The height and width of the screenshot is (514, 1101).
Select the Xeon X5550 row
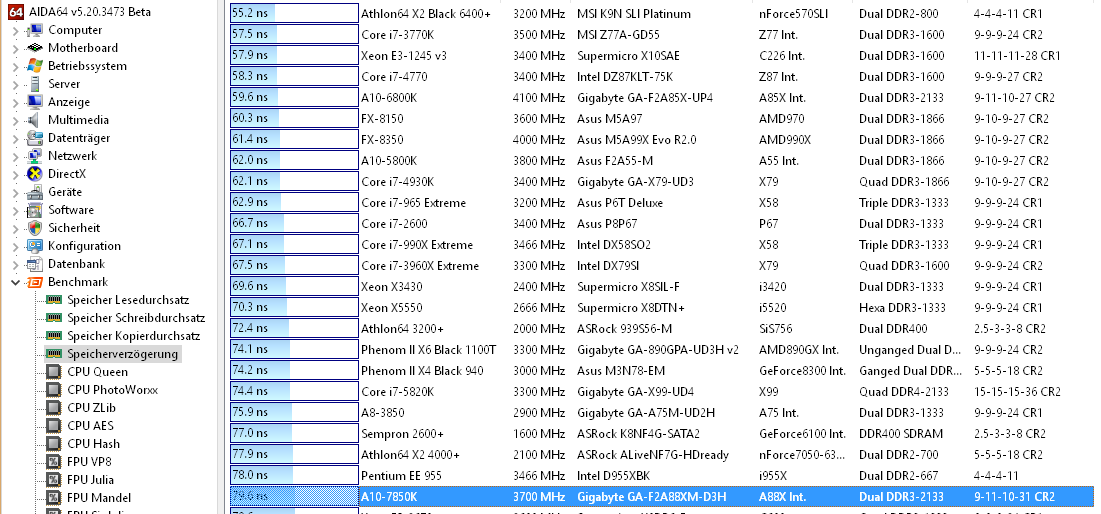[x=661, y=308]
